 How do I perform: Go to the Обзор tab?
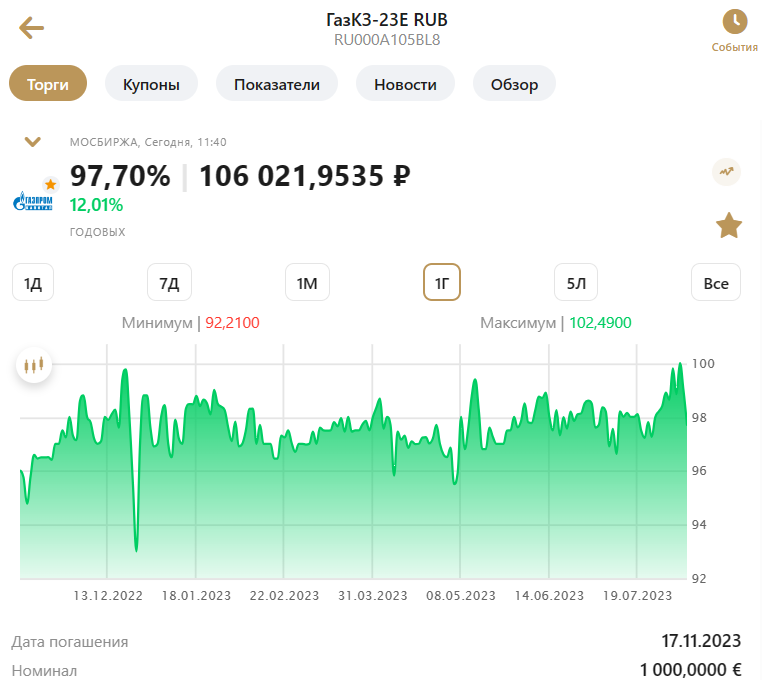click(x=514, y=84)
